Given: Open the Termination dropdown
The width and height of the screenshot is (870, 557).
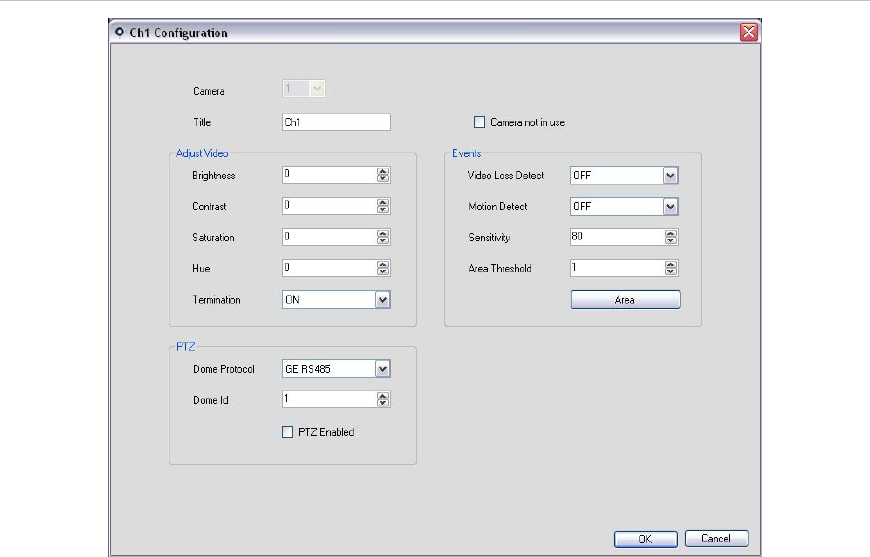Looking at the screenshot, I should [x=382, y=299].
